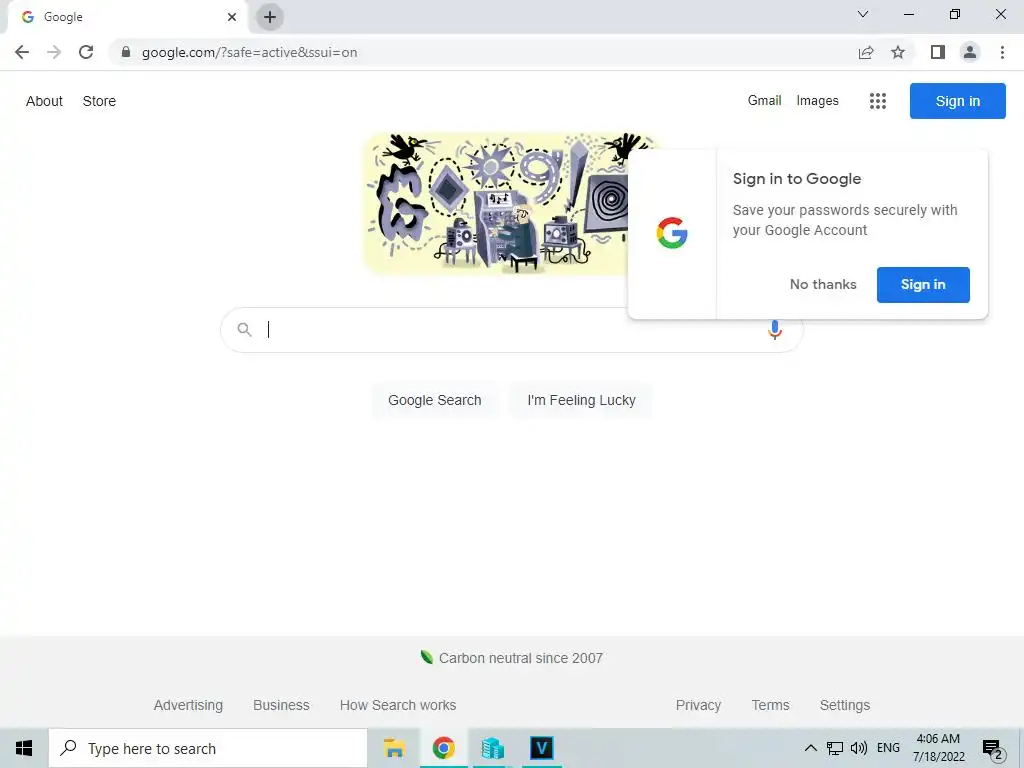Screen dimensions: 1024x768
Task: Open the Chrome profile avatar menu
Action: (970, 52)
